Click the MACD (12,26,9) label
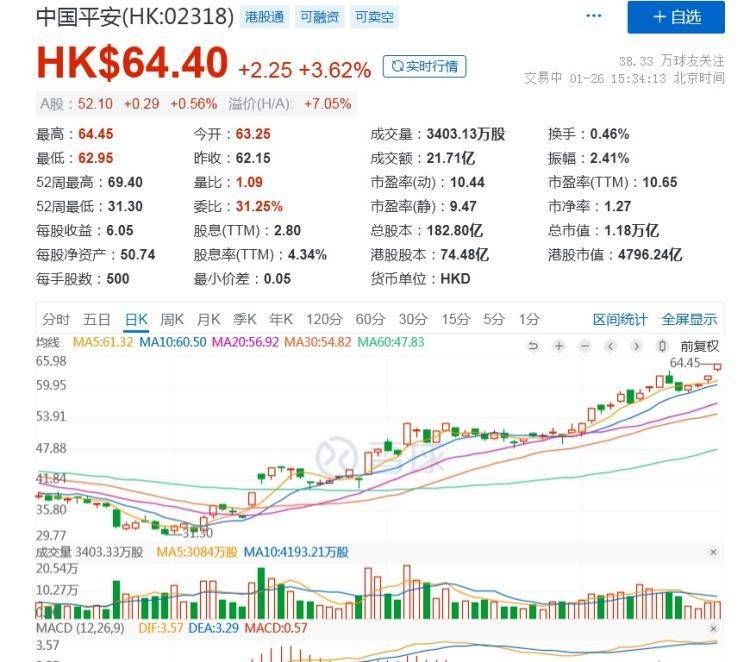Screen dimensions: 750x662 [80, 628]
